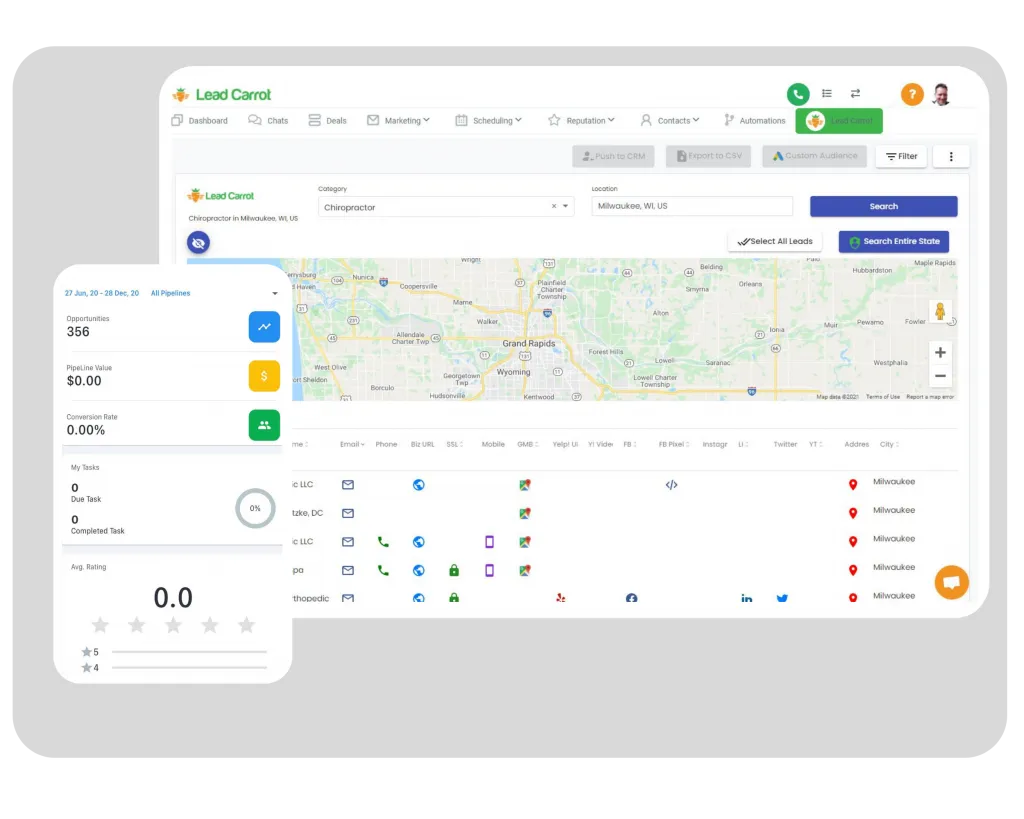Open the Deals tab

point(327,120)
